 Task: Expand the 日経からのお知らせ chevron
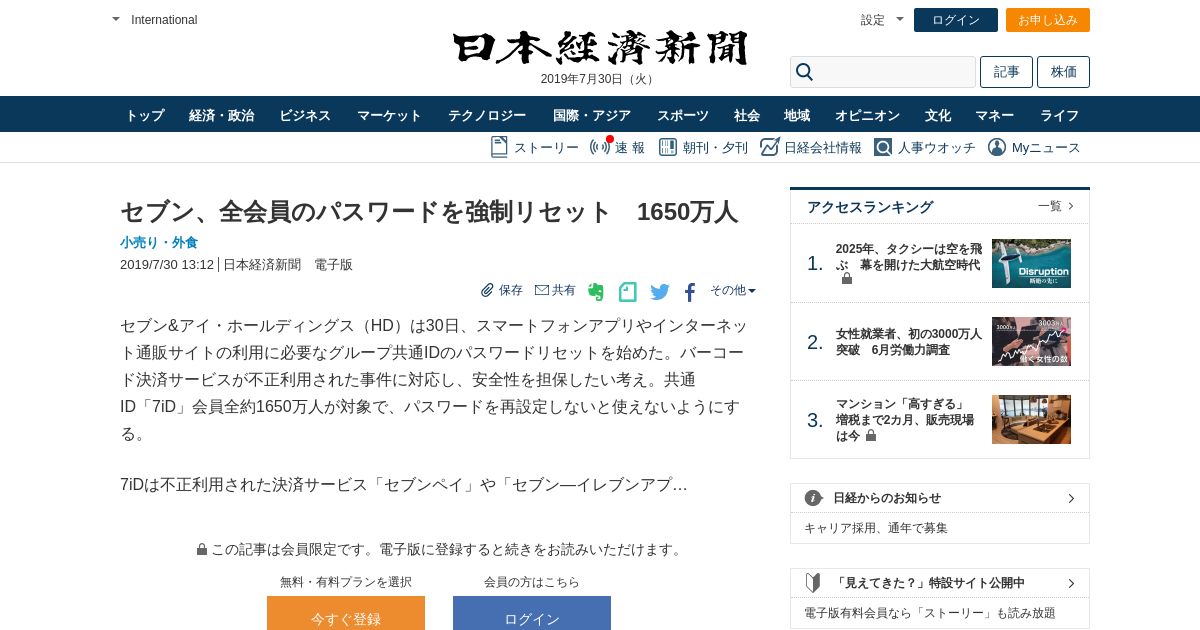tap(1071, 498)
